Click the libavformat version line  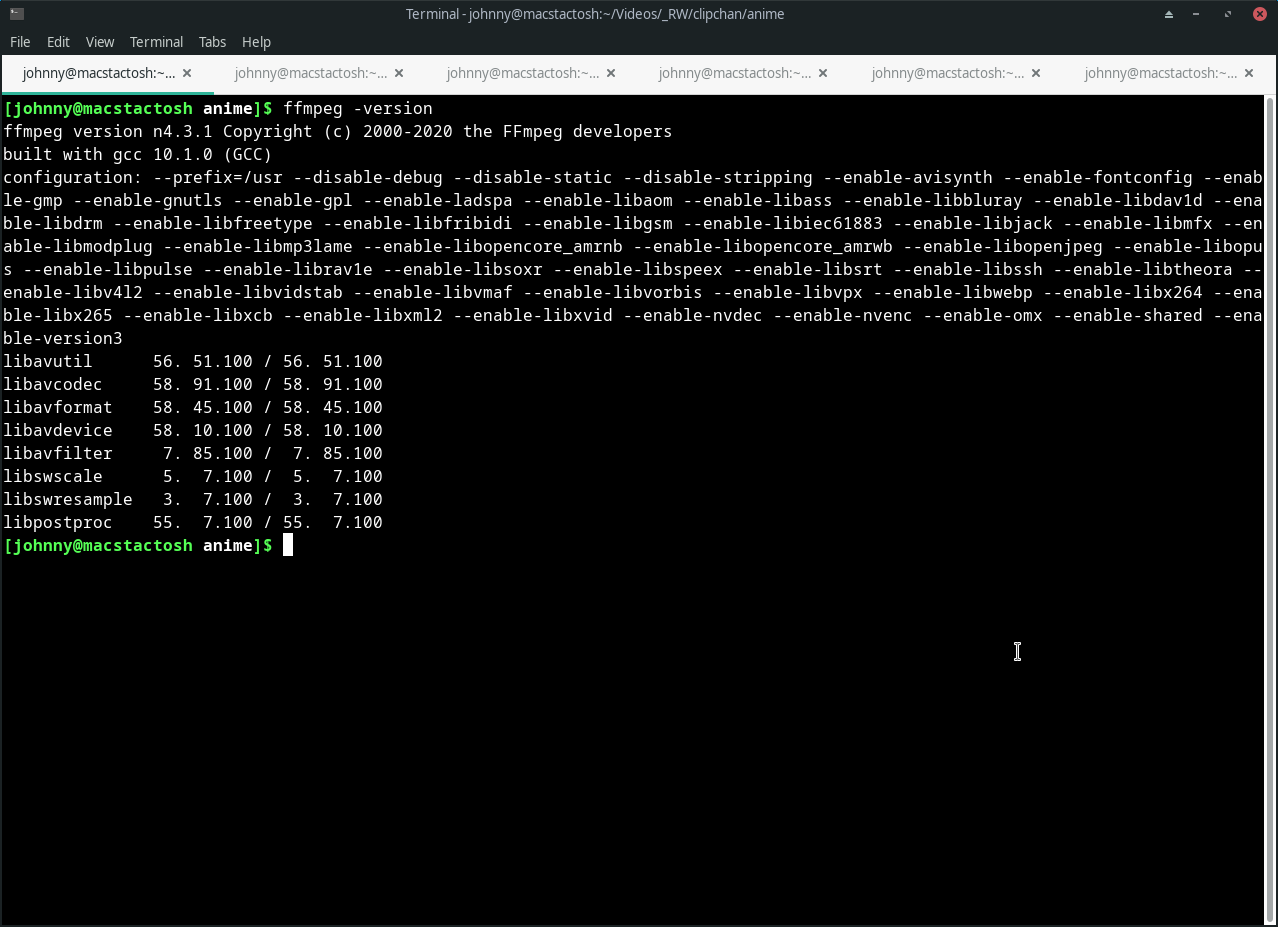coord(193,407)
